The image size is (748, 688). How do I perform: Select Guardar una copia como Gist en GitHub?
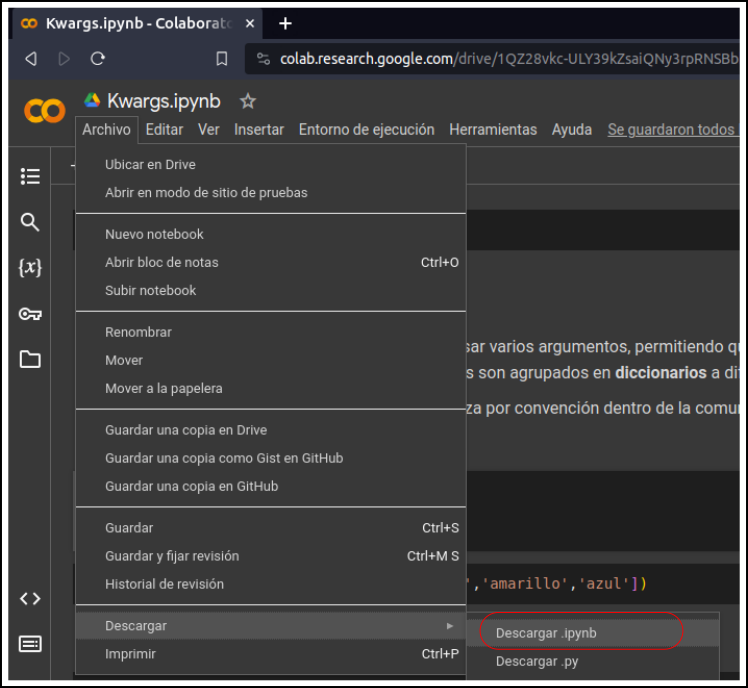point(271,458)
